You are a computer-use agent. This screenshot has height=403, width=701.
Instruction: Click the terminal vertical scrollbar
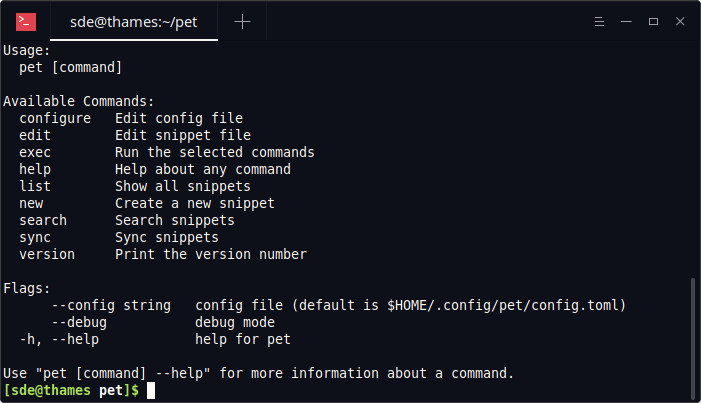[693, 338]
